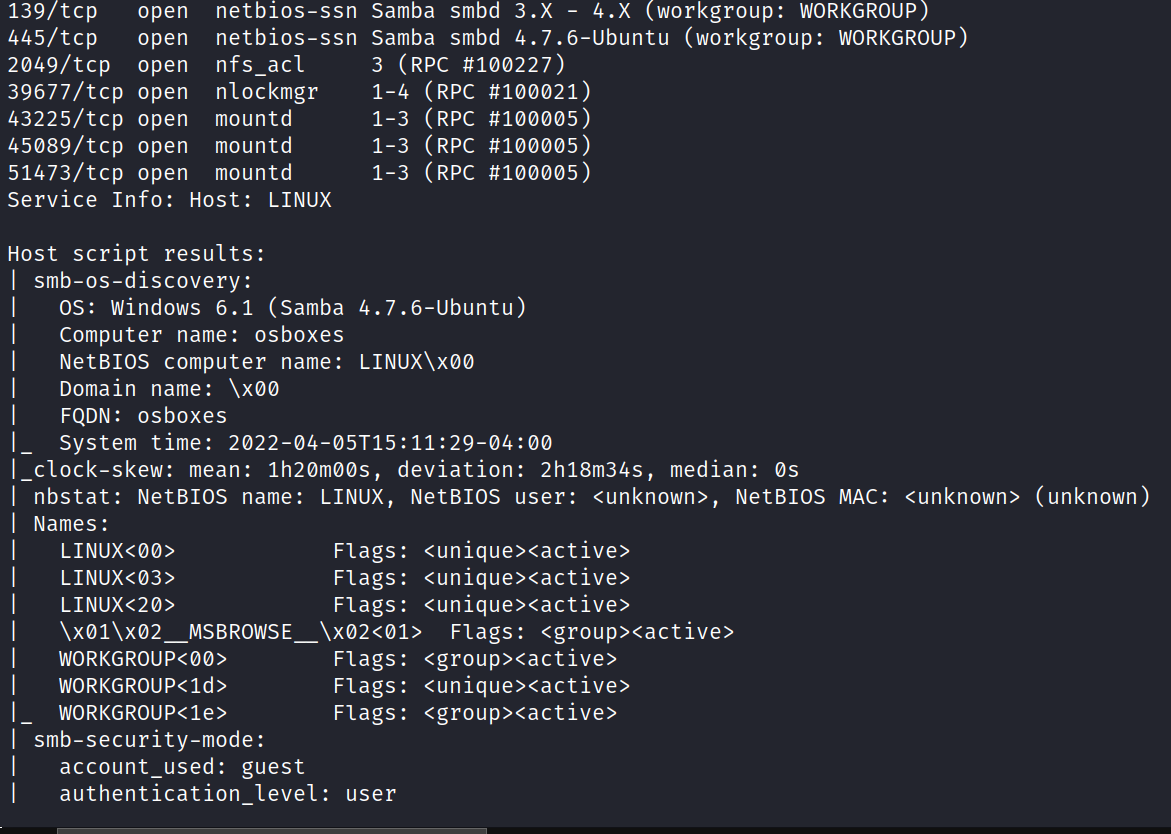Click the __MSBROWSE__ NetBIOS name entry
Image resolution: width=1171 pixels, height=834 pixels.
[240, 632]
